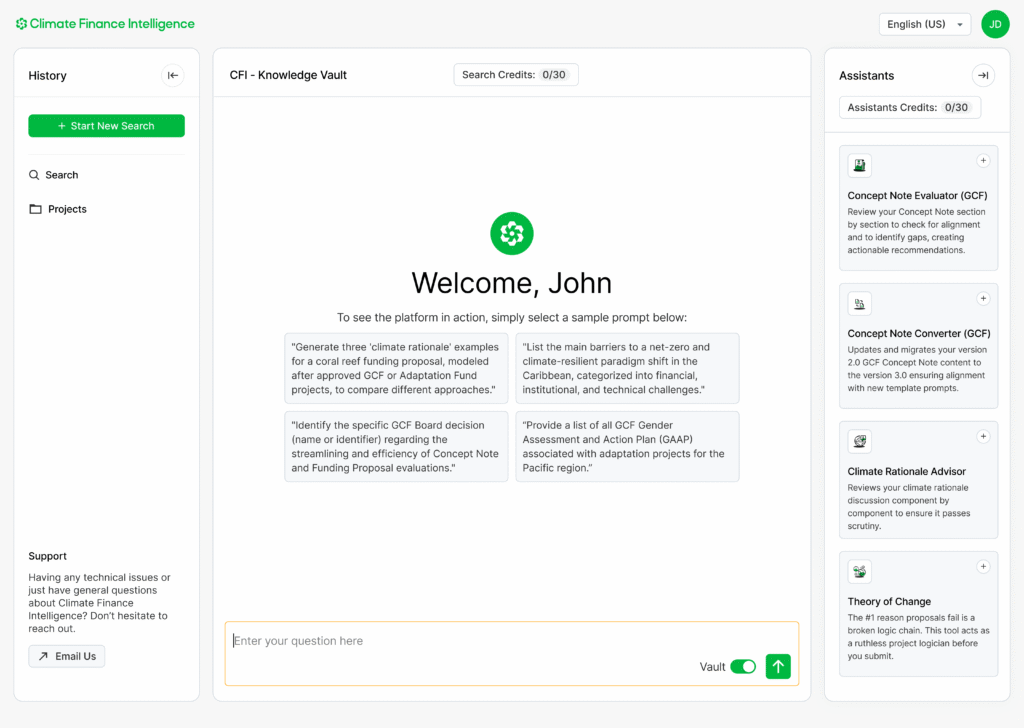The image size is (1024, 728).
Task: Collapse the Assistants panel
Action: click(x=983, y=75)
